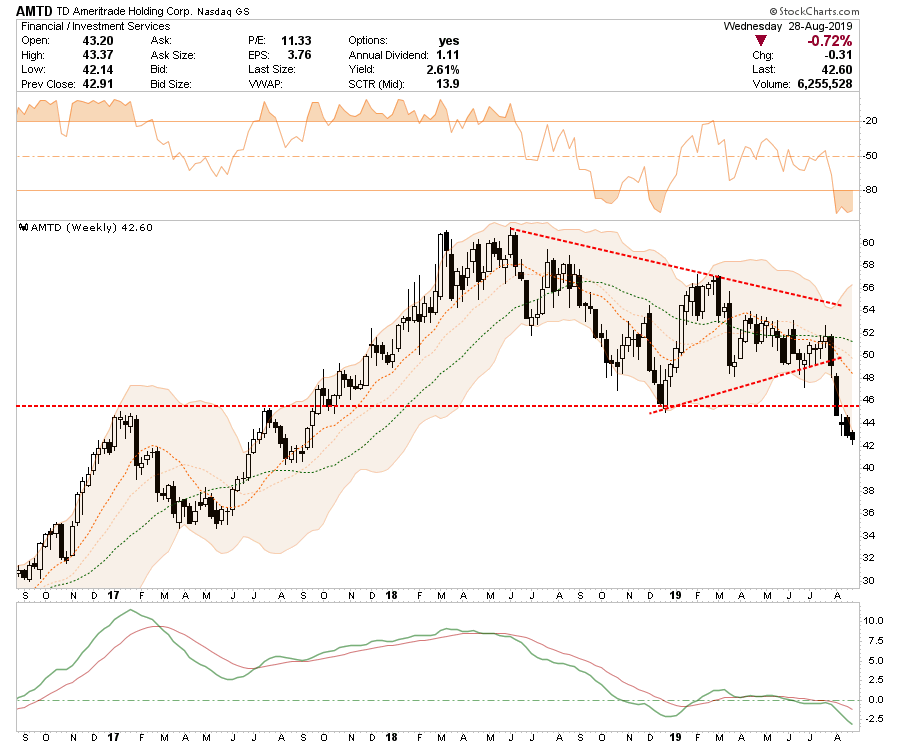900x746 pixels.
Task: Click the 56 label on the price axis
Action: click(x=868, y=287)
